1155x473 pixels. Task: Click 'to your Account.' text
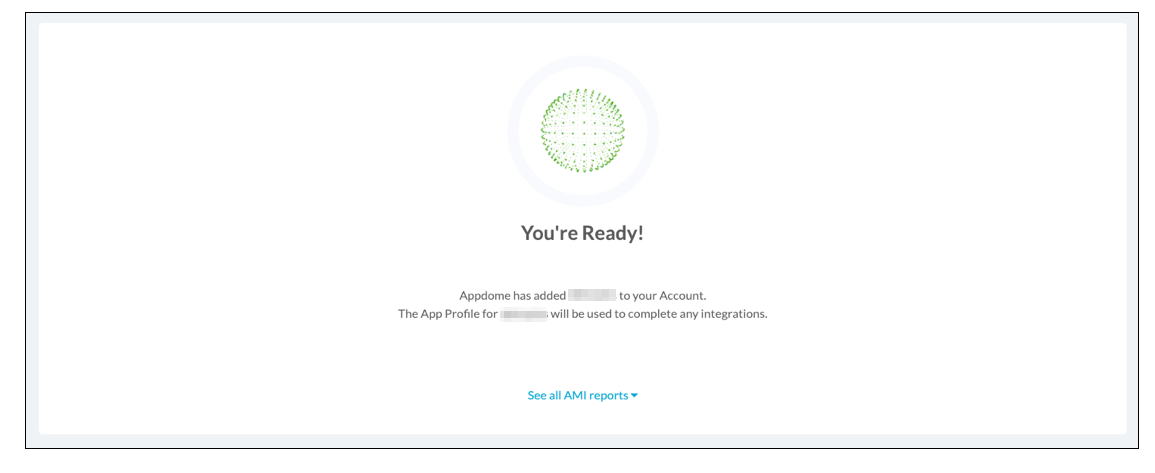[662, 295]
